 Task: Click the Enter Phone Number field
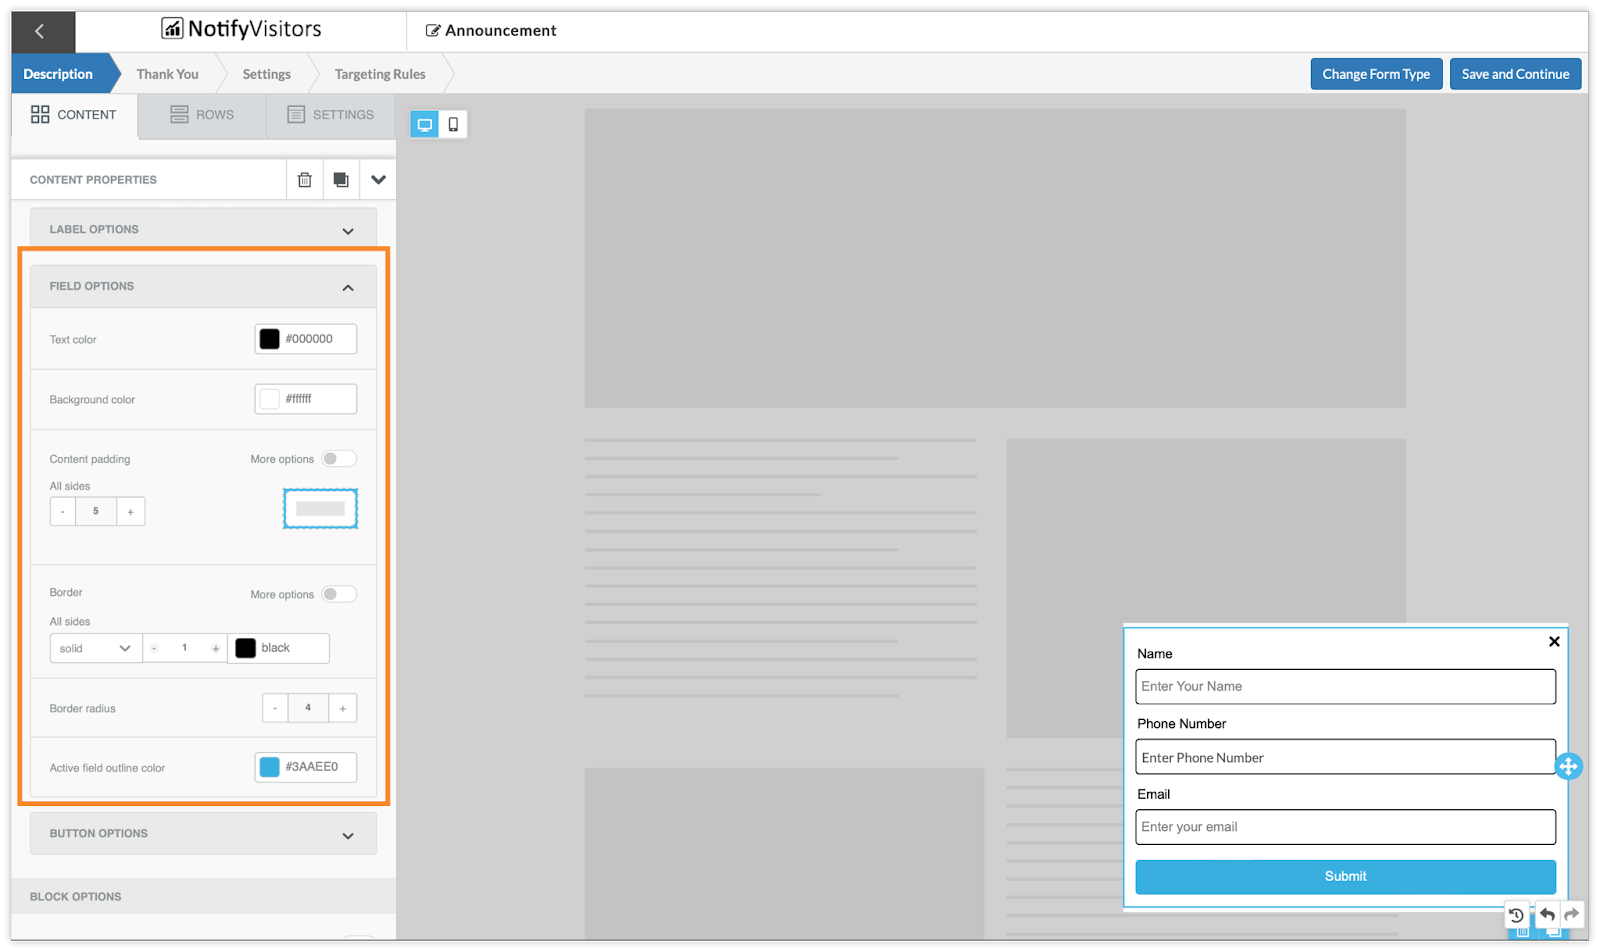click(1345, 757)
